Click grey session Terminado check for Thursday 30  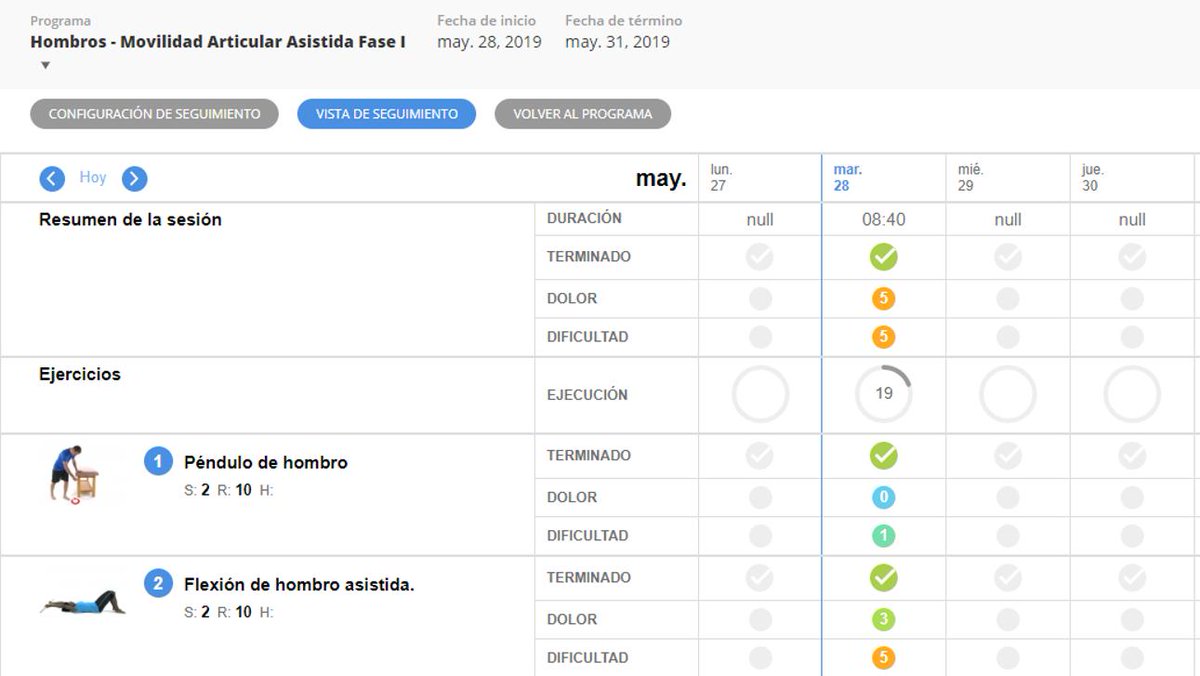click(x=1132, y=257)
